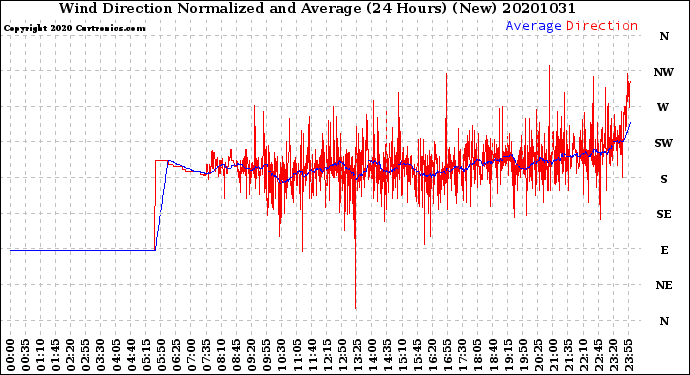Image resolution: width=690 pixels, height=375 pixels.
Task: Select the red 'Direction' legend label
Action: pos(602,26)
